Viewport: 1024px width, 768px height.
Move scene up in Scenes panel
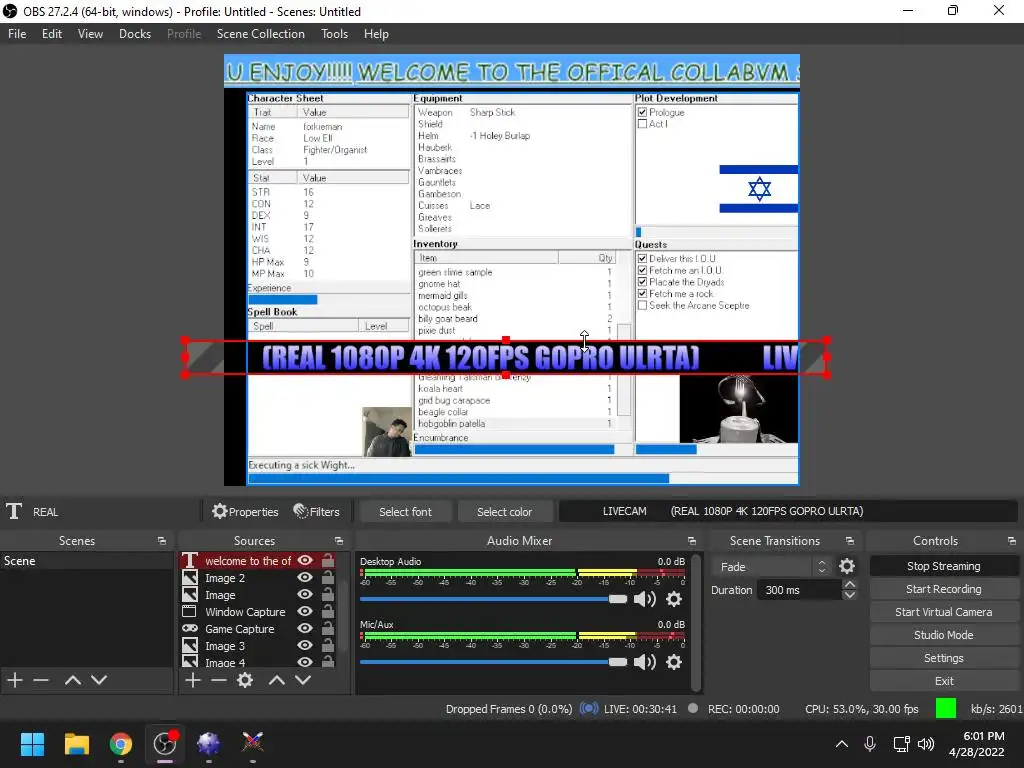tap(72, 680)
